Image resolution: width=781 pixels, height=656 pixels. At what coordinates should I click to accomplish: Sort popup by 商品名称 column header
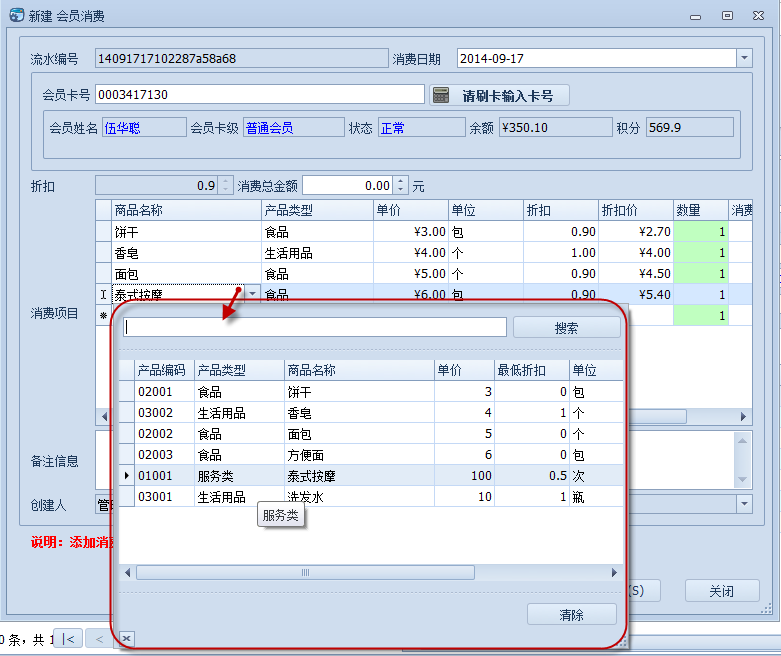359,370
